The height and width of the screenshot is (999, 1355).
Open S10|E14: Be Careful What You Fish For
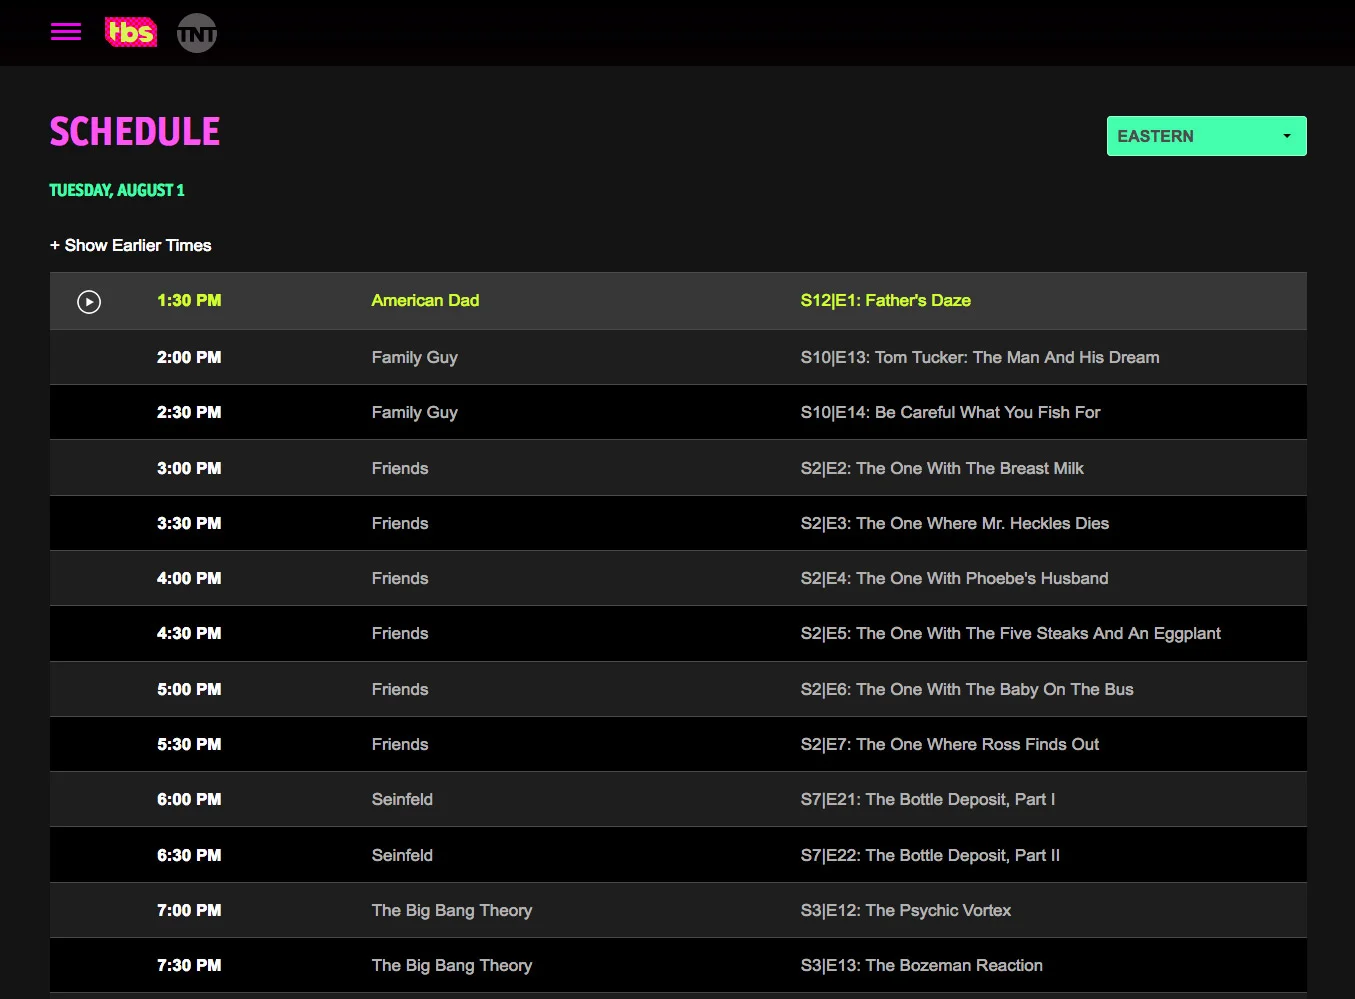click(950, 412)
